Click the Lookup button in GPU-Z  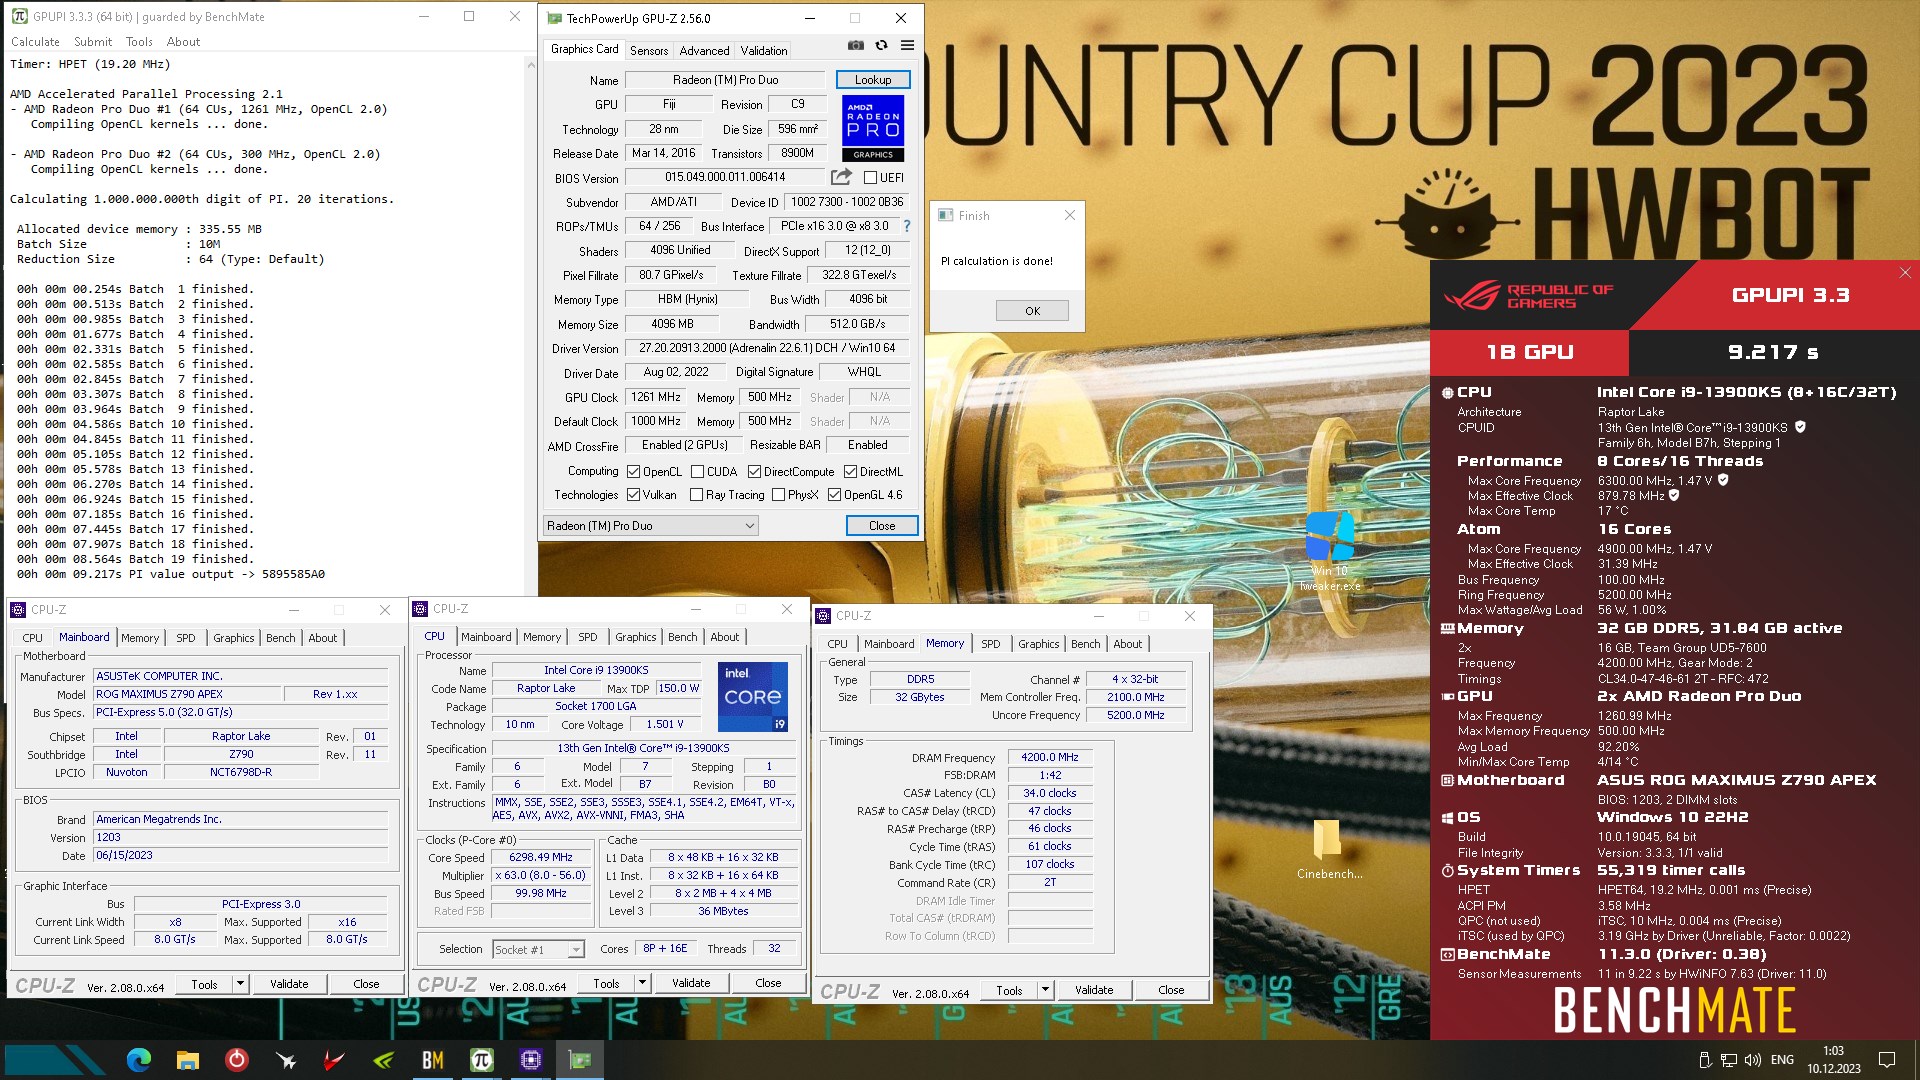tap(873, 80)
